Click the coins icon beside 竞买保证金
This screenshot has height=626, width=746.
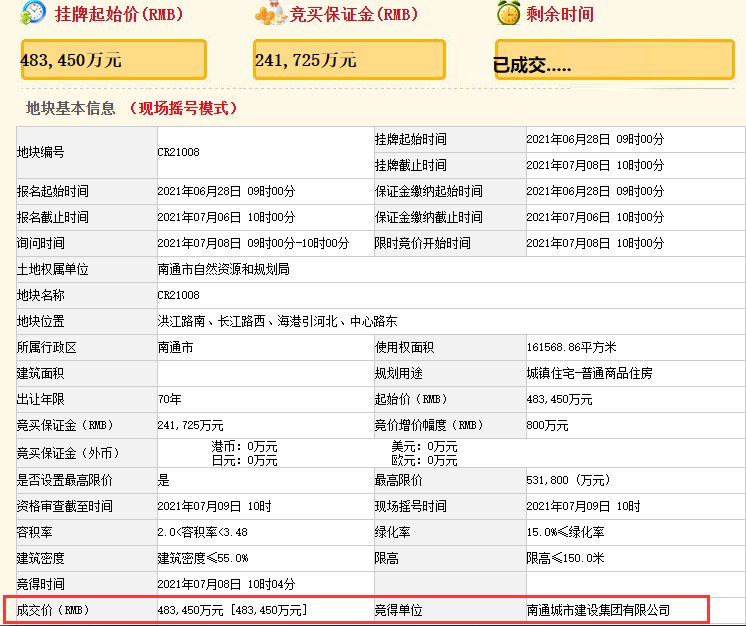270,13
